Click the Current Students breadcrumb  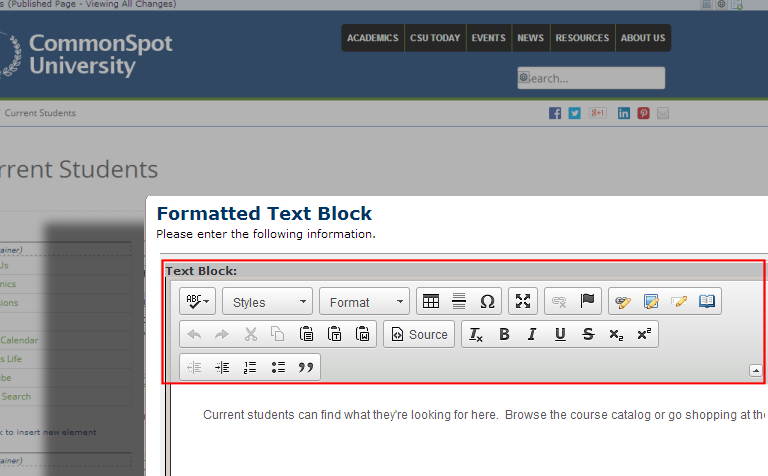click(40, 113)
